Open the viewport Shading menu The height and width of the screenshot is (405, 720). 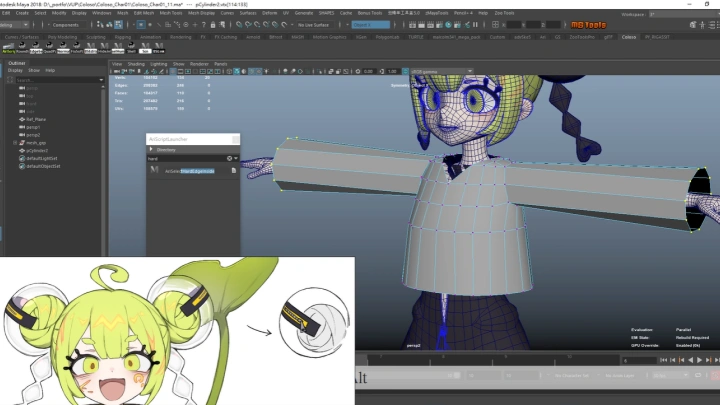click(x=136, y=64)
